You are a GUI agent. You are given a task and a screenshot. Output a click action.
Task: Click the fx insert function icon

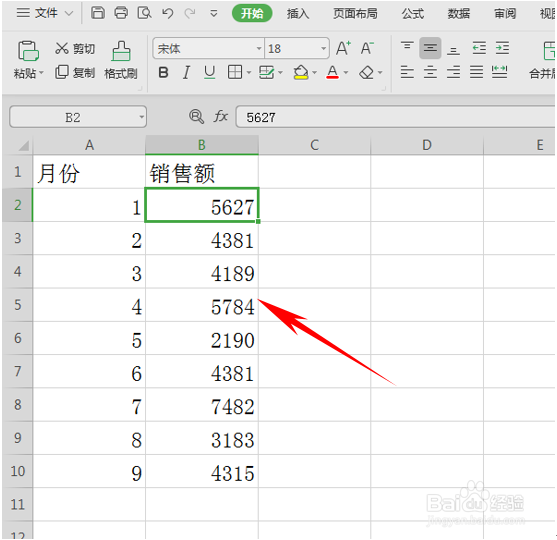point(221,116)
